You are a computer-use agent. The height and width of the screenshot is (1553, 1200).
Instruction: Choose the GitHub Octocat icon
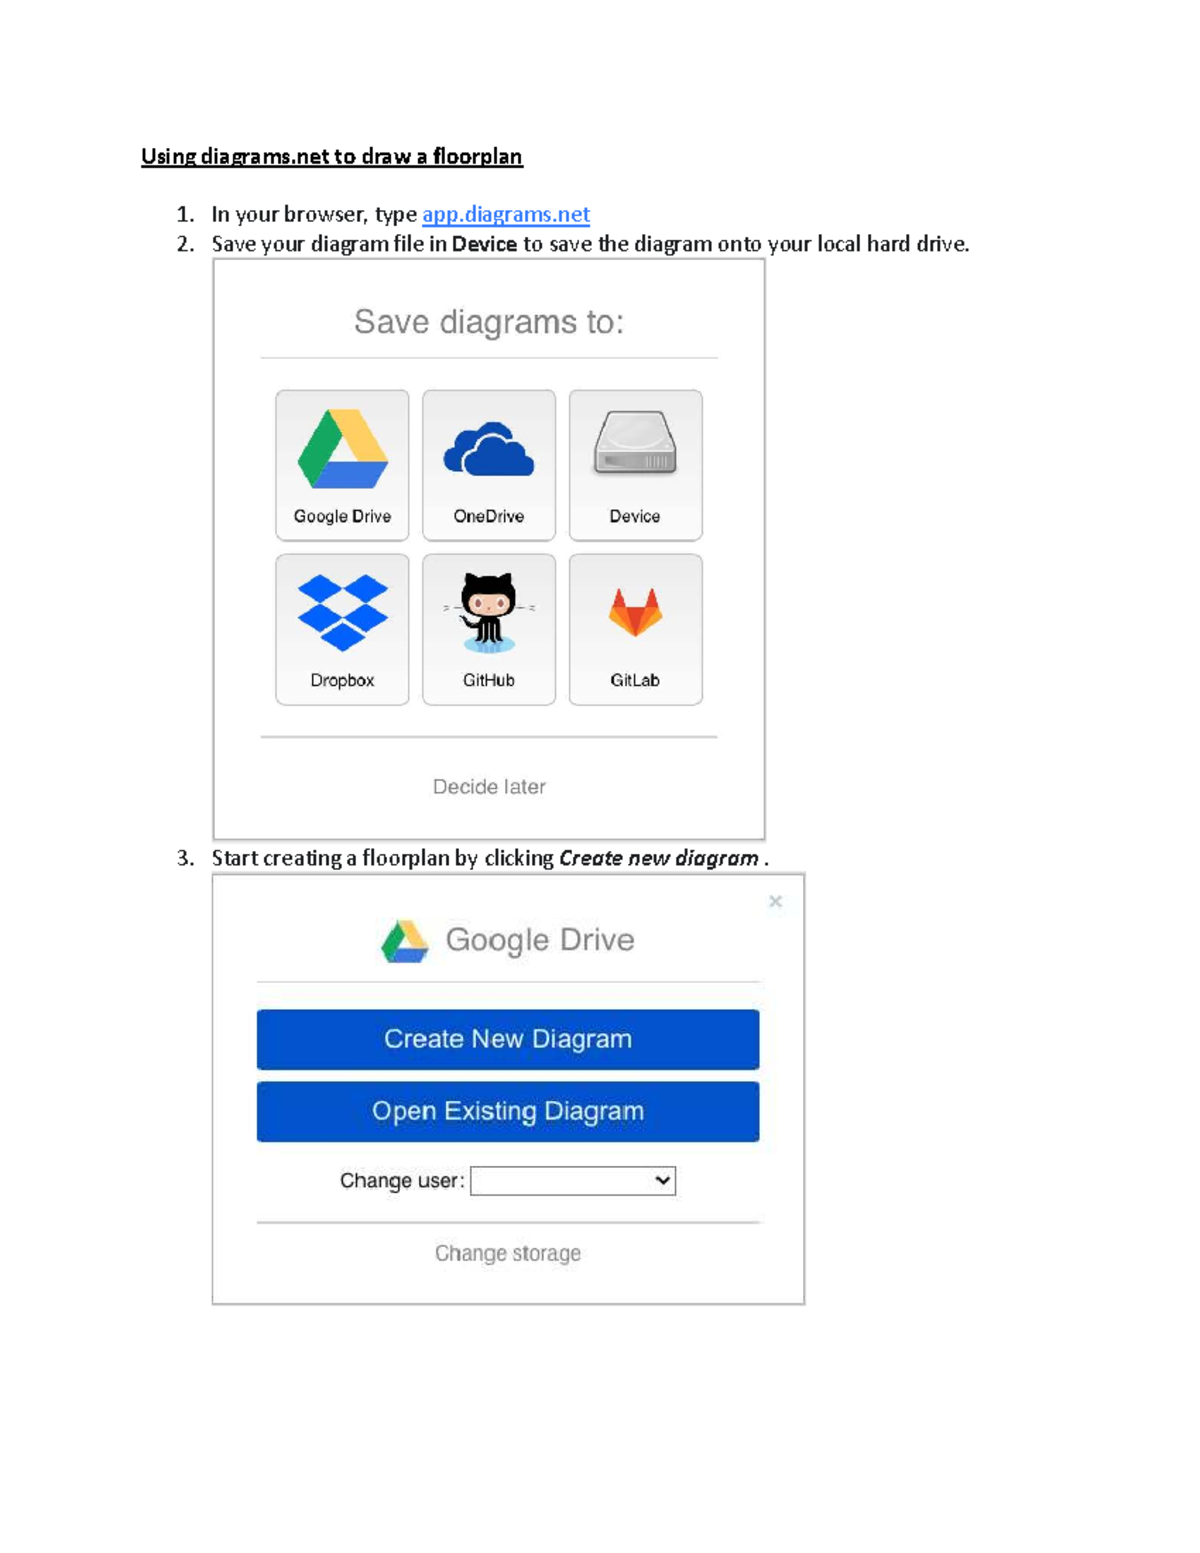coord(488,612)
